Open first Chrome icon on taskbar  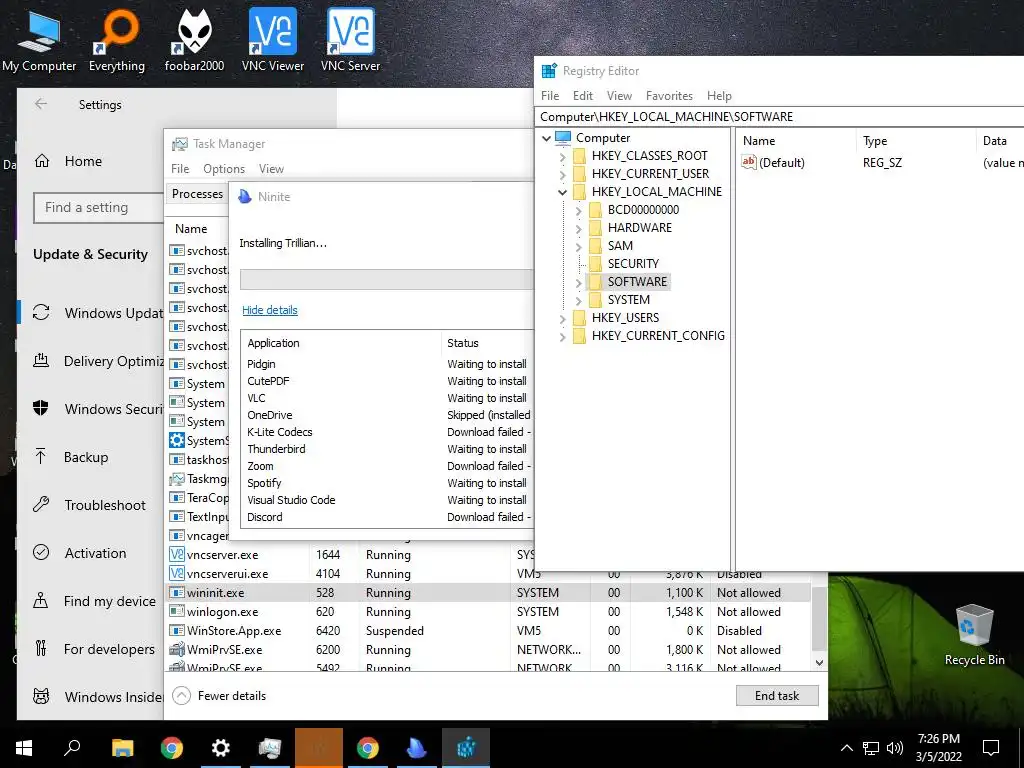point(172,748)
